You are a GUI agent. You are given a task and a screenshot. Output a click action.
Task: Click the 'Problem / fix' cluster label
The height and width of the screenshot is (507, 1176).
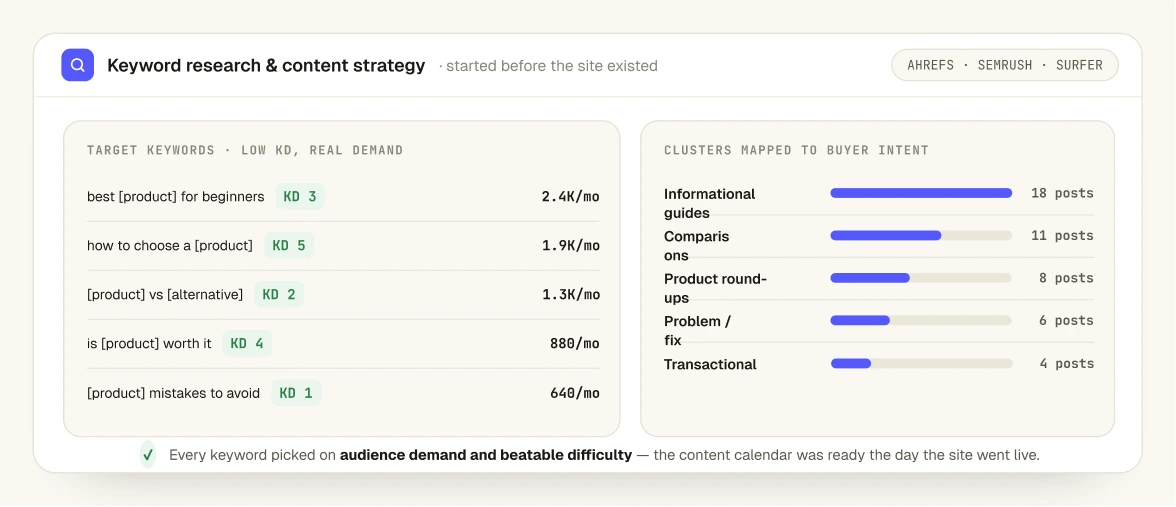pos(698,331)
